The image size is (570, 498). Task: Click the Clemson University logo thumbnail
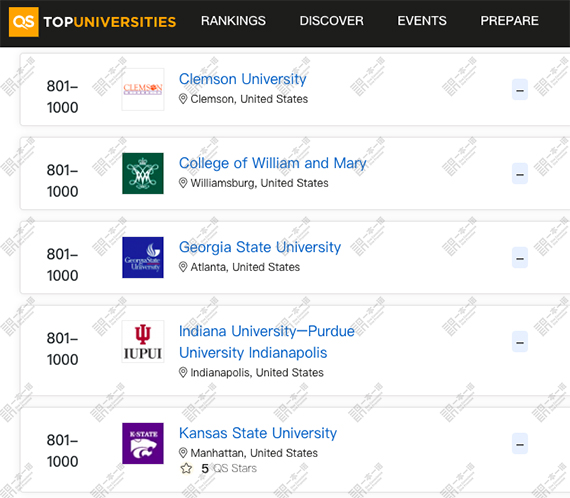[143, 89]
